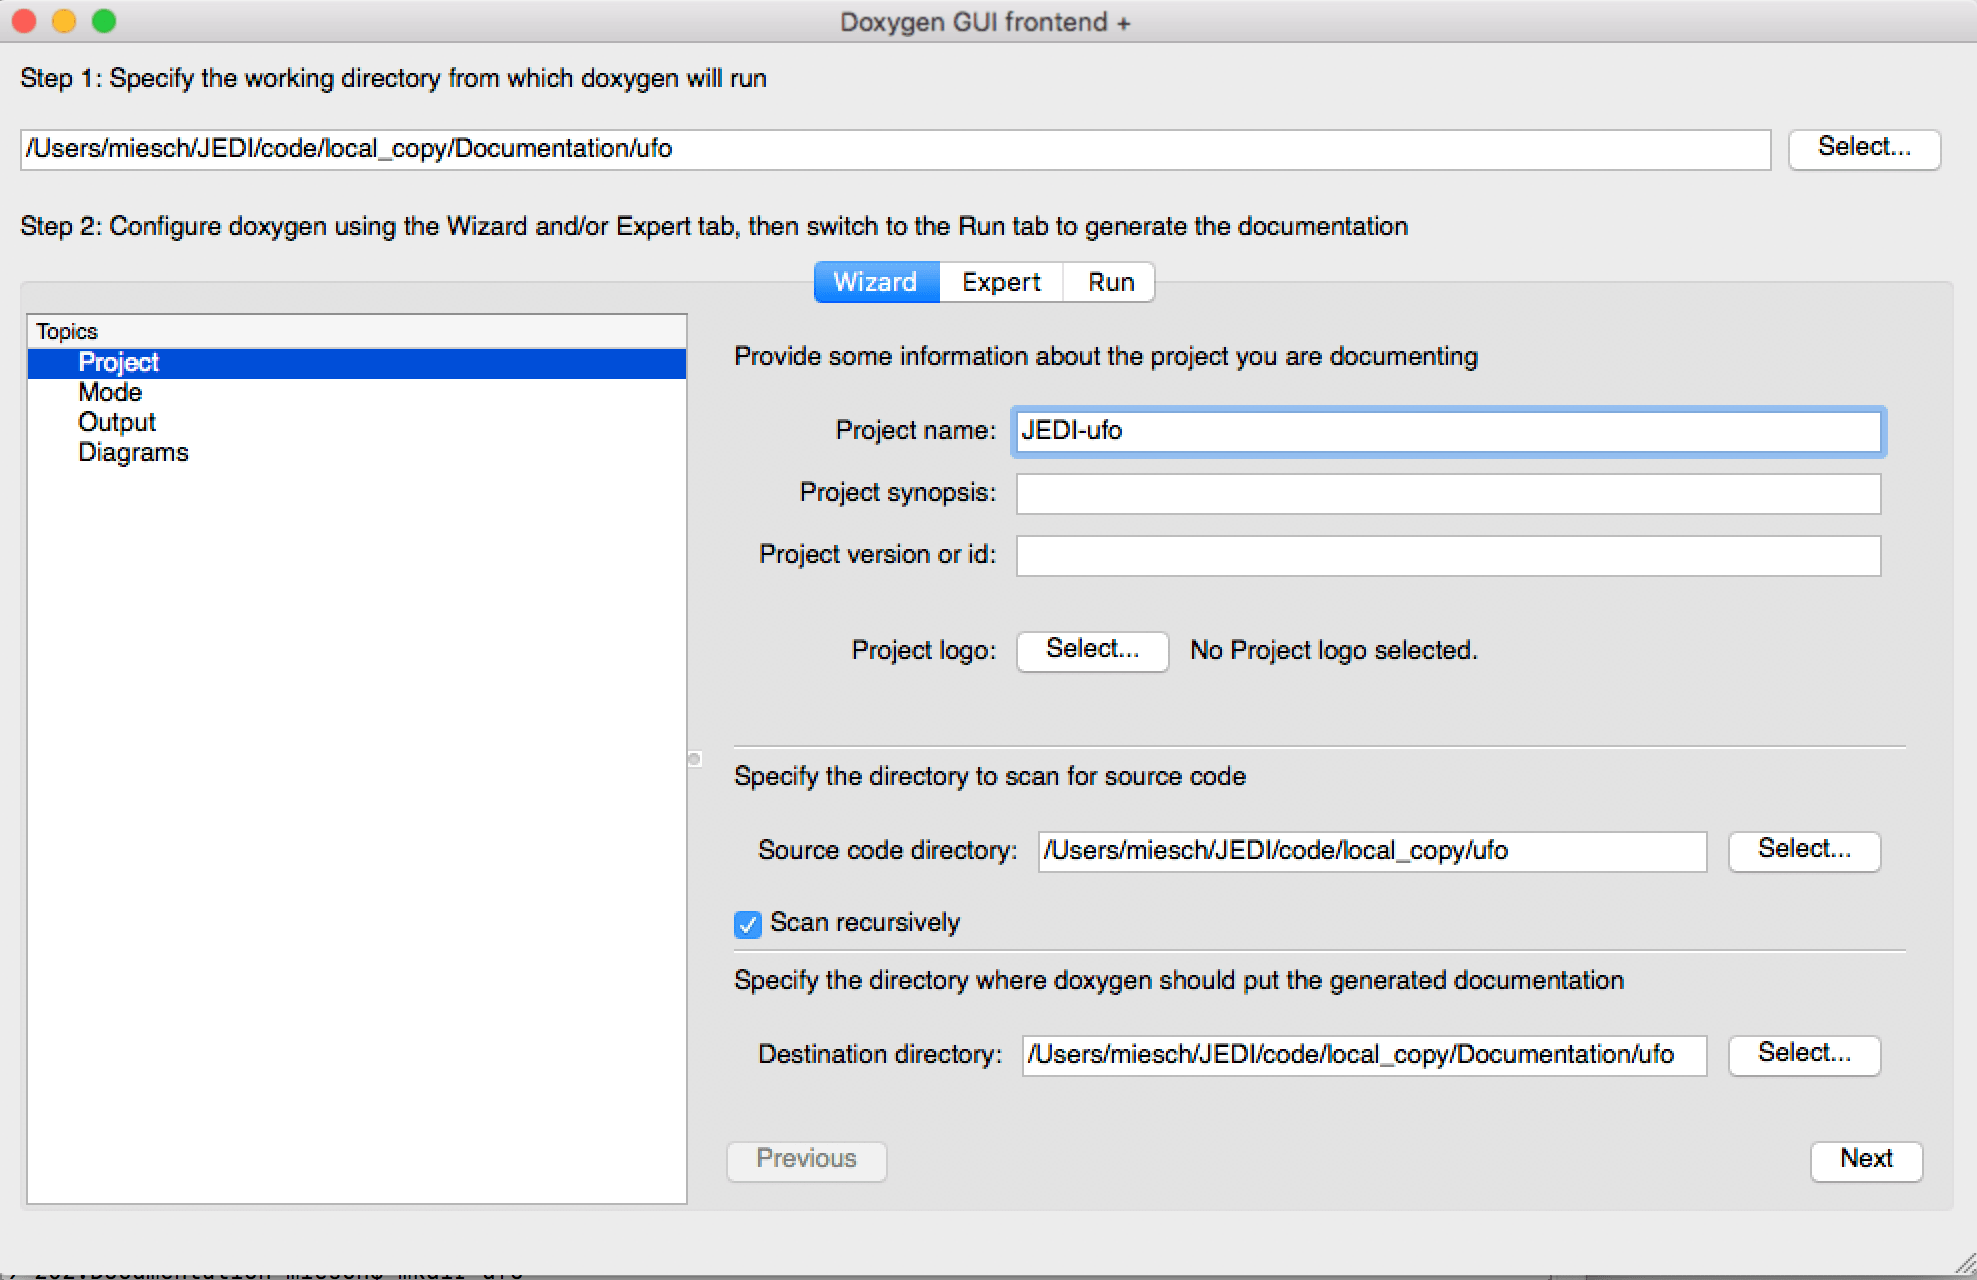Select the Mode topic
The width and height of the screenshot is (1977, 1280).
pos(110,392)
